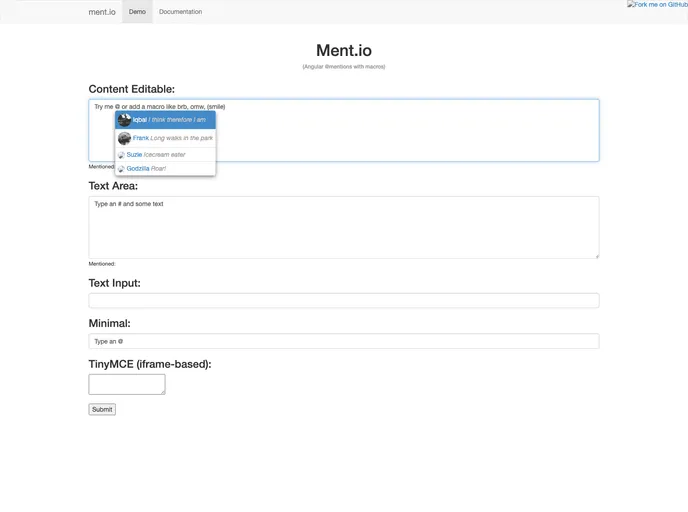Click inside the Text Input field
This screenshot has width=688, height=512.
tap(344, 301)
